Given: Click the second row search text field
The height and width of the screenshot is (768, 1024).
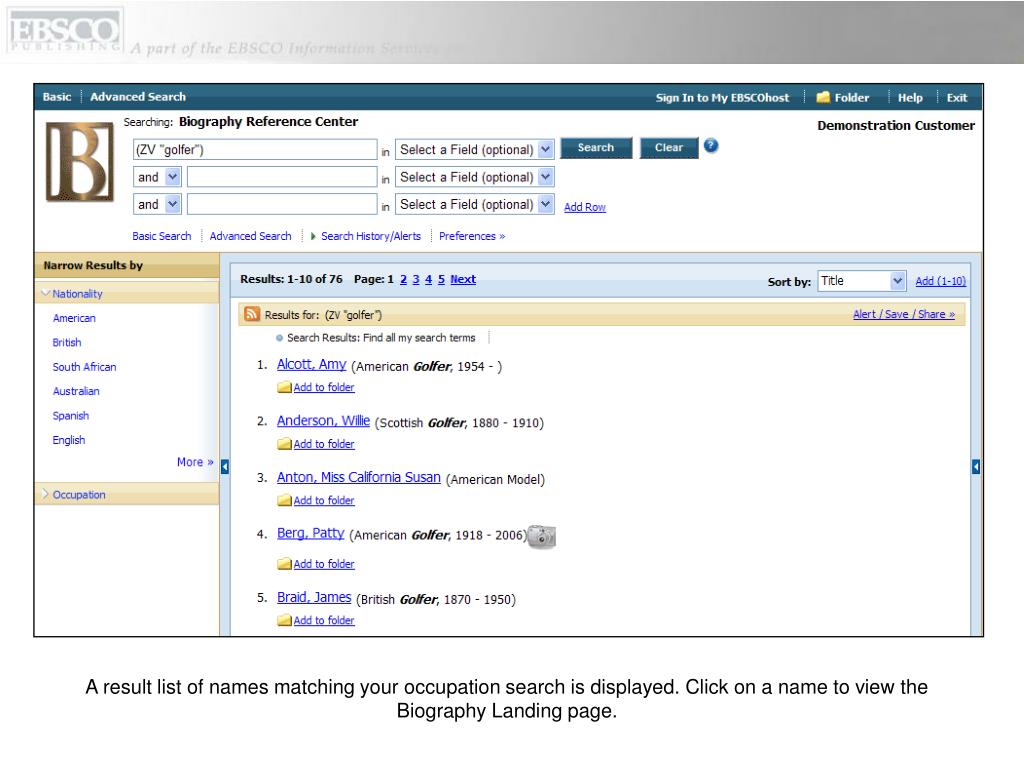Looking at the screenshot, I should coord(282,177).
